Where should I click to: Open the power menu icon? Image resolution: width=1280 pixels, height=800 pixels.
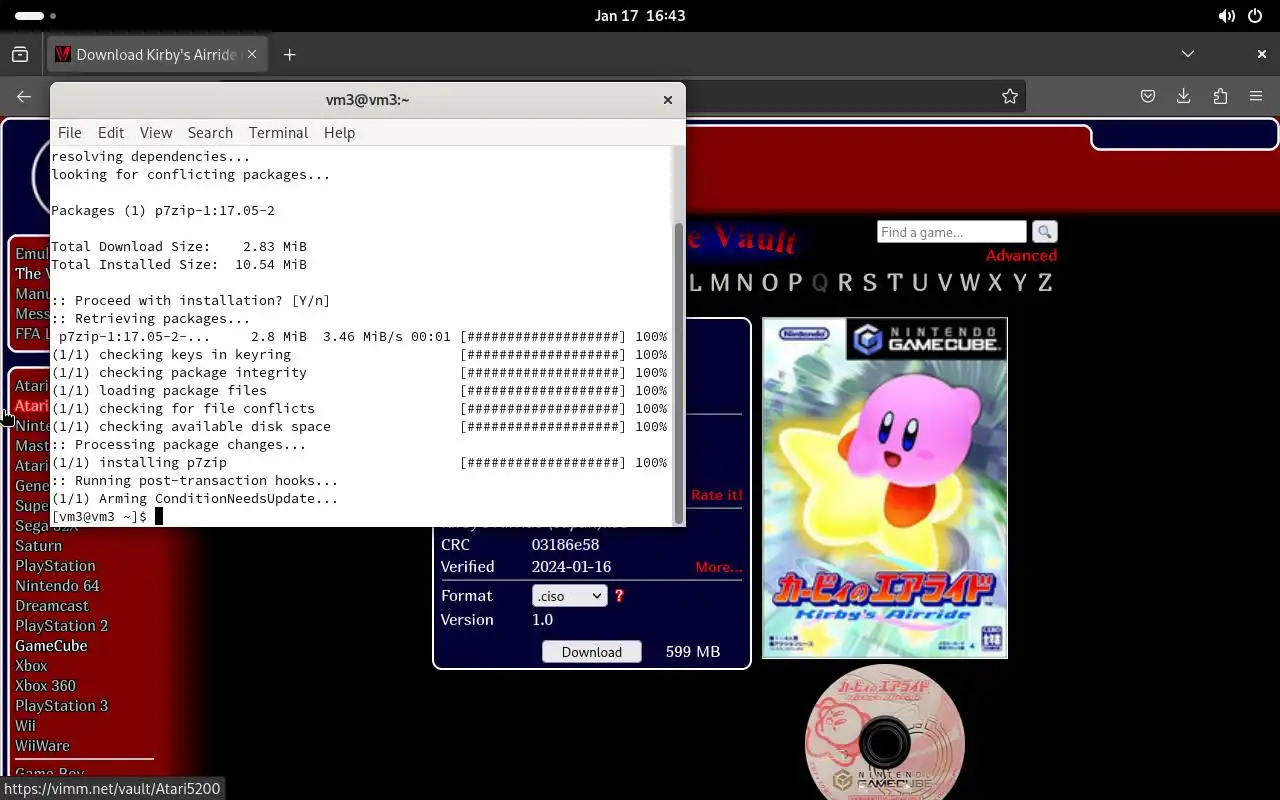pyautogui.click(x=1256, y=16)
